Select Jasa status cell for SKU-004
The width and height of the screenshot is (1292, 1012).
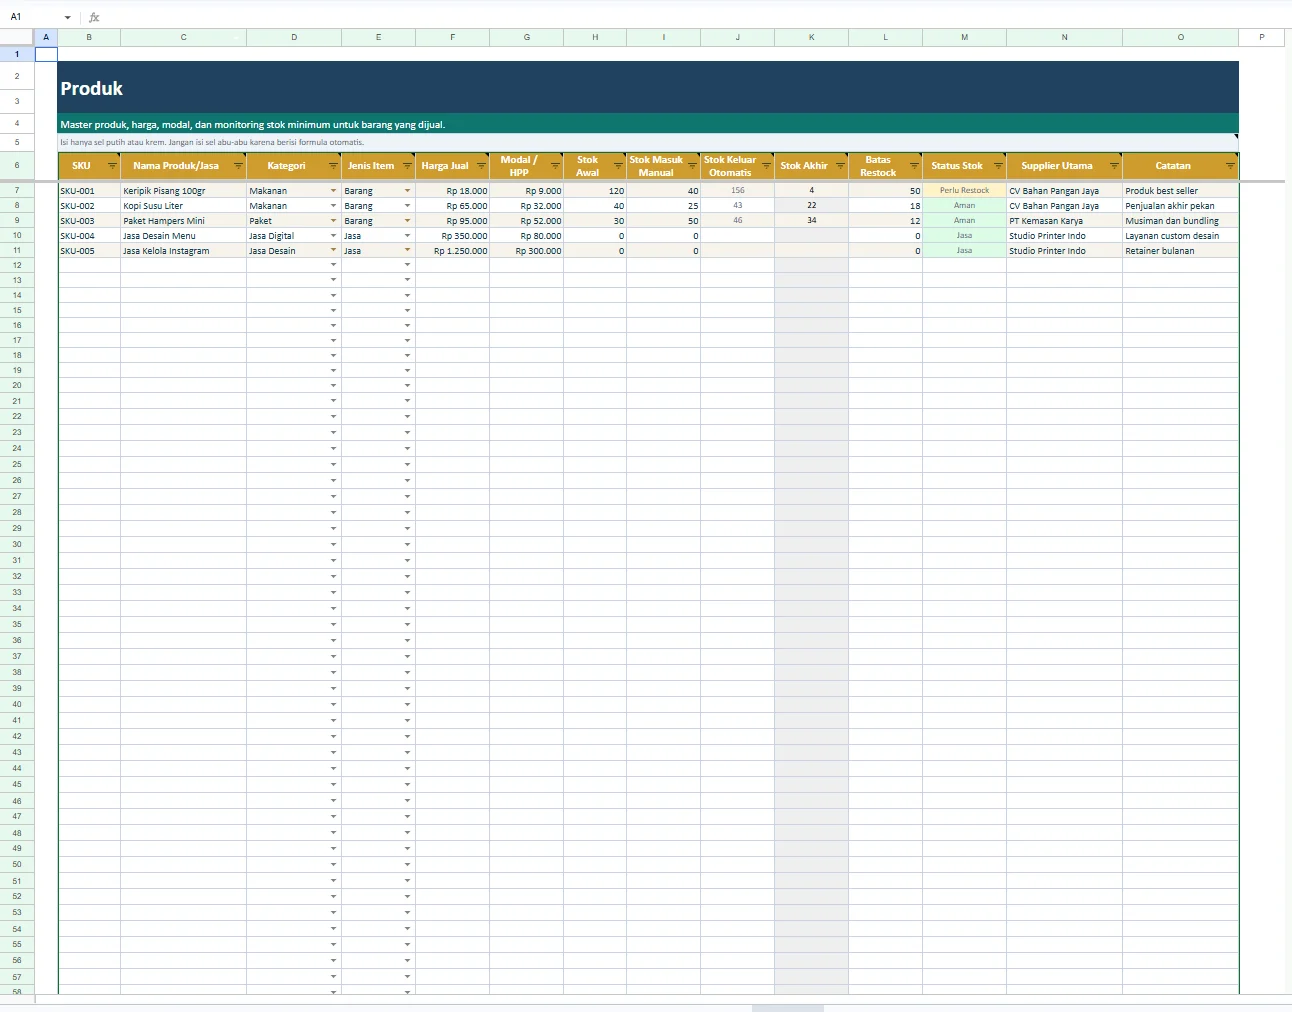(x=964, y=236)
